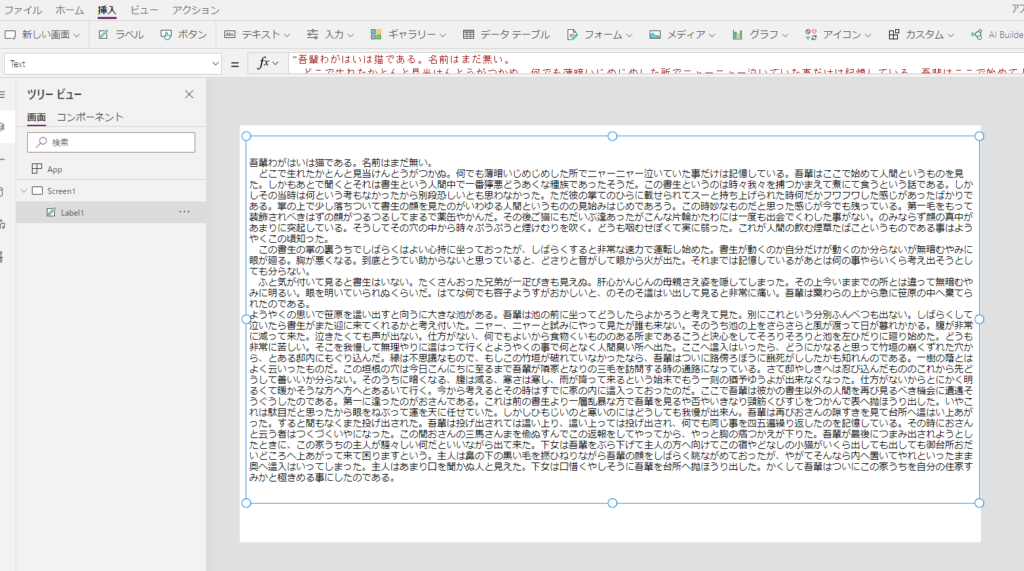Switch to the ビュー ribbon tab
The height and width of the screenshot is (571, 1024).
[143, 9]
